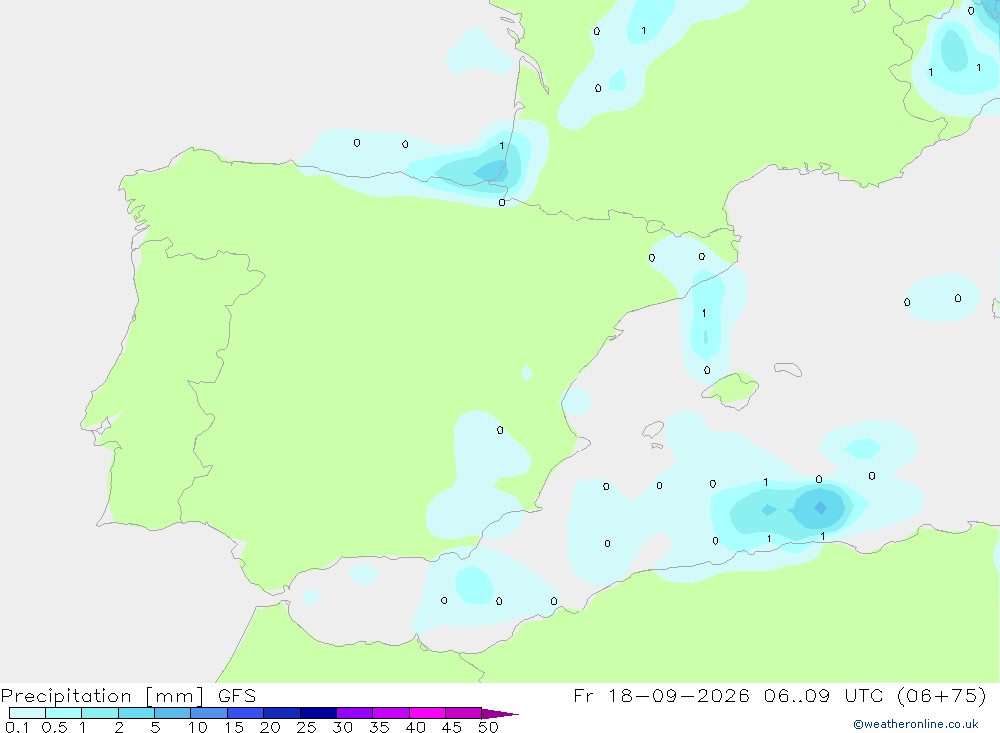Viewport: 1000px width, 733px height.
Task: Click the precipitation cell over the Alps
Action: click(x=954, y=50)
